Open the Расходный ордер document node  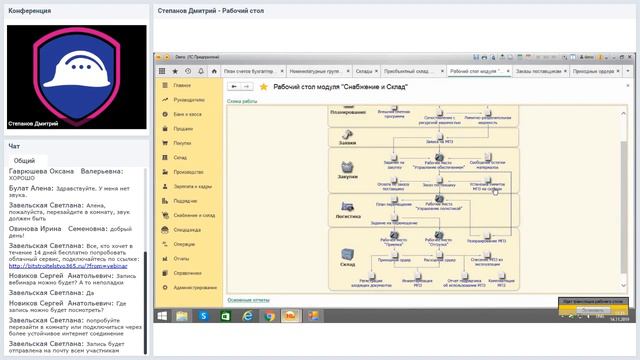(x=439, y=257)
